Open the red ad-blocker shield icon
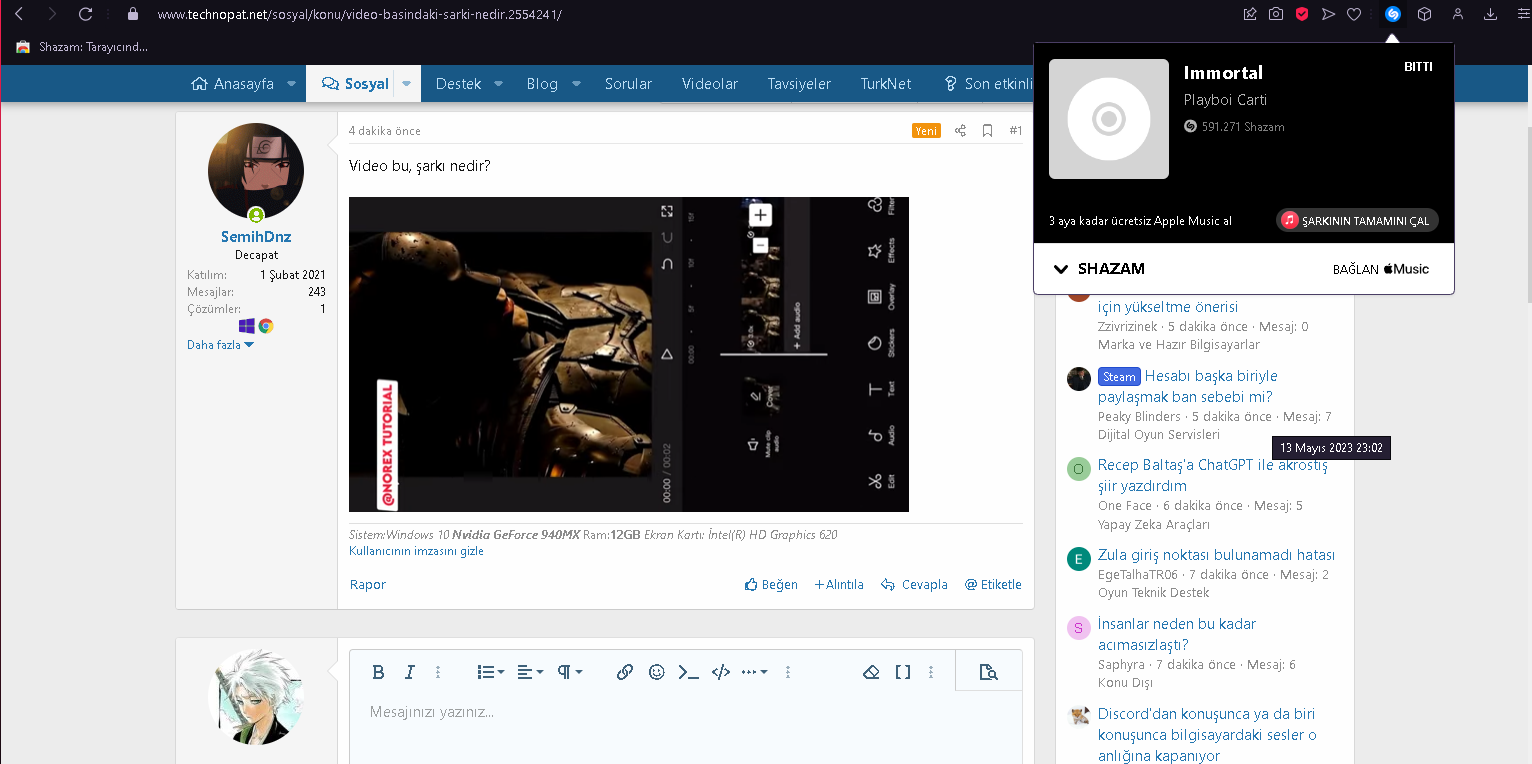Image resolution: width=1532 pixels, height=764 pixels. (1302, 14)
